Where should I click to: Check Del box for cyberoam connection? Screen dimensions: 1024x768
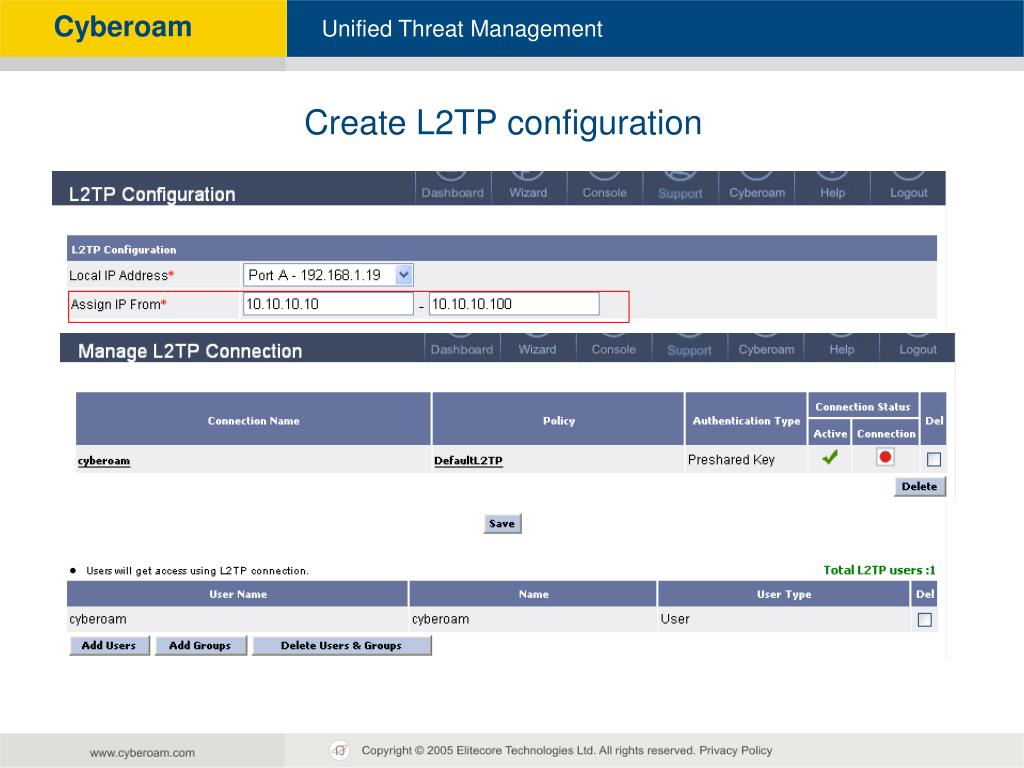(x=934, y=459)
